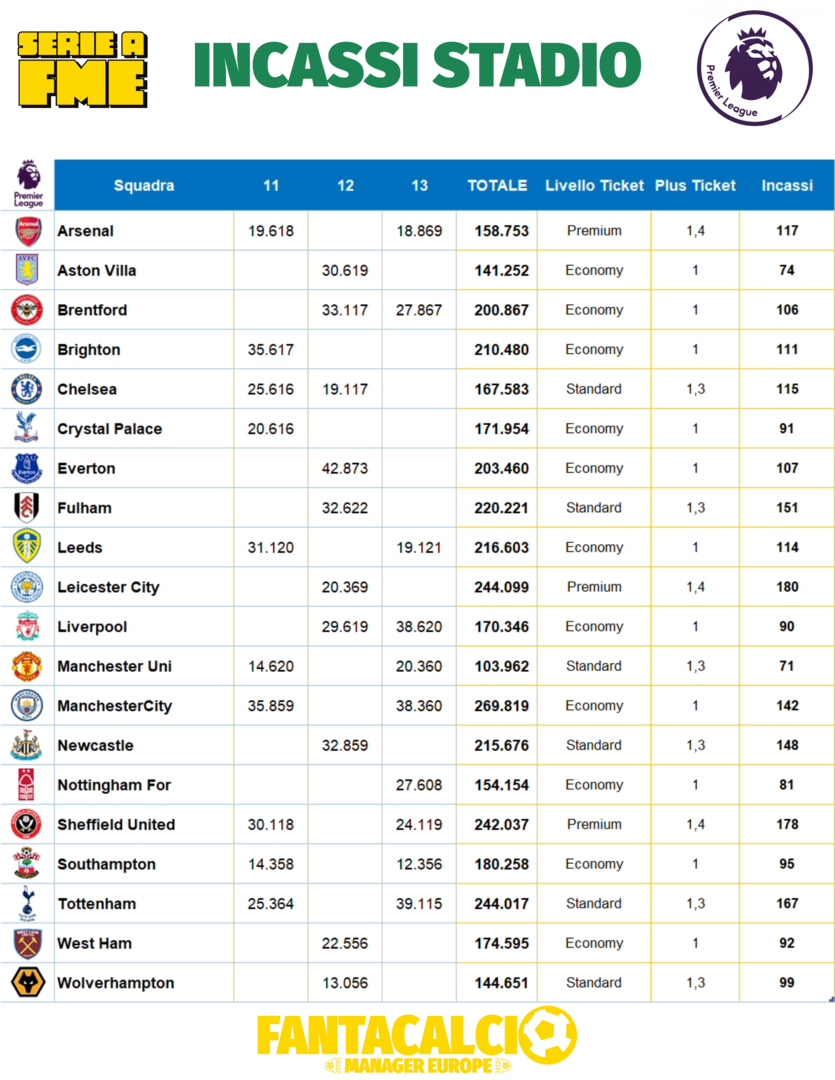Screen dimensions: 835x1080
Task: Click the Sheffield United team name
Action: click(116, 825)
